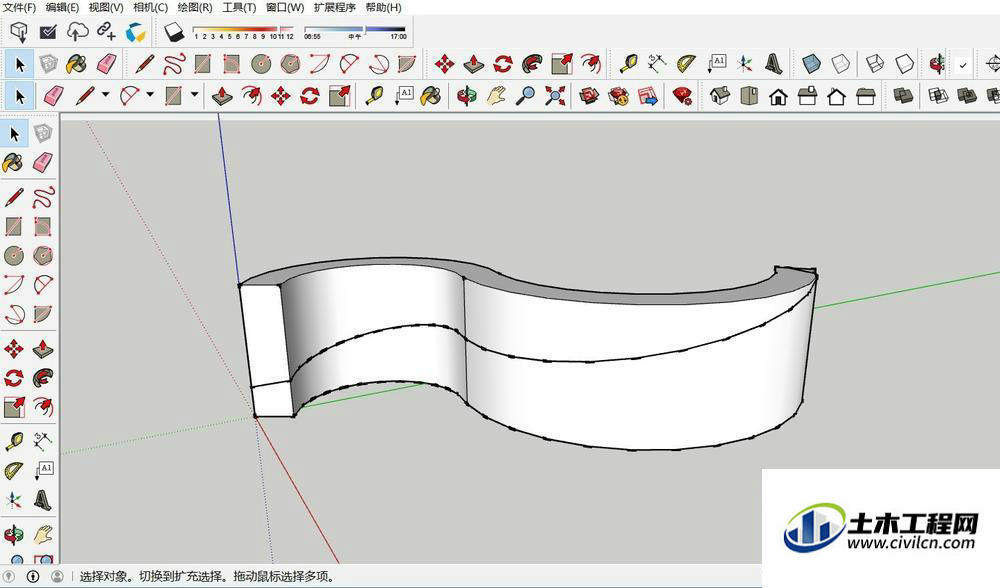Click the user sign-in status bar icon
The height and width of the screenshot is (588, 1000).
(x=57, y=577)
